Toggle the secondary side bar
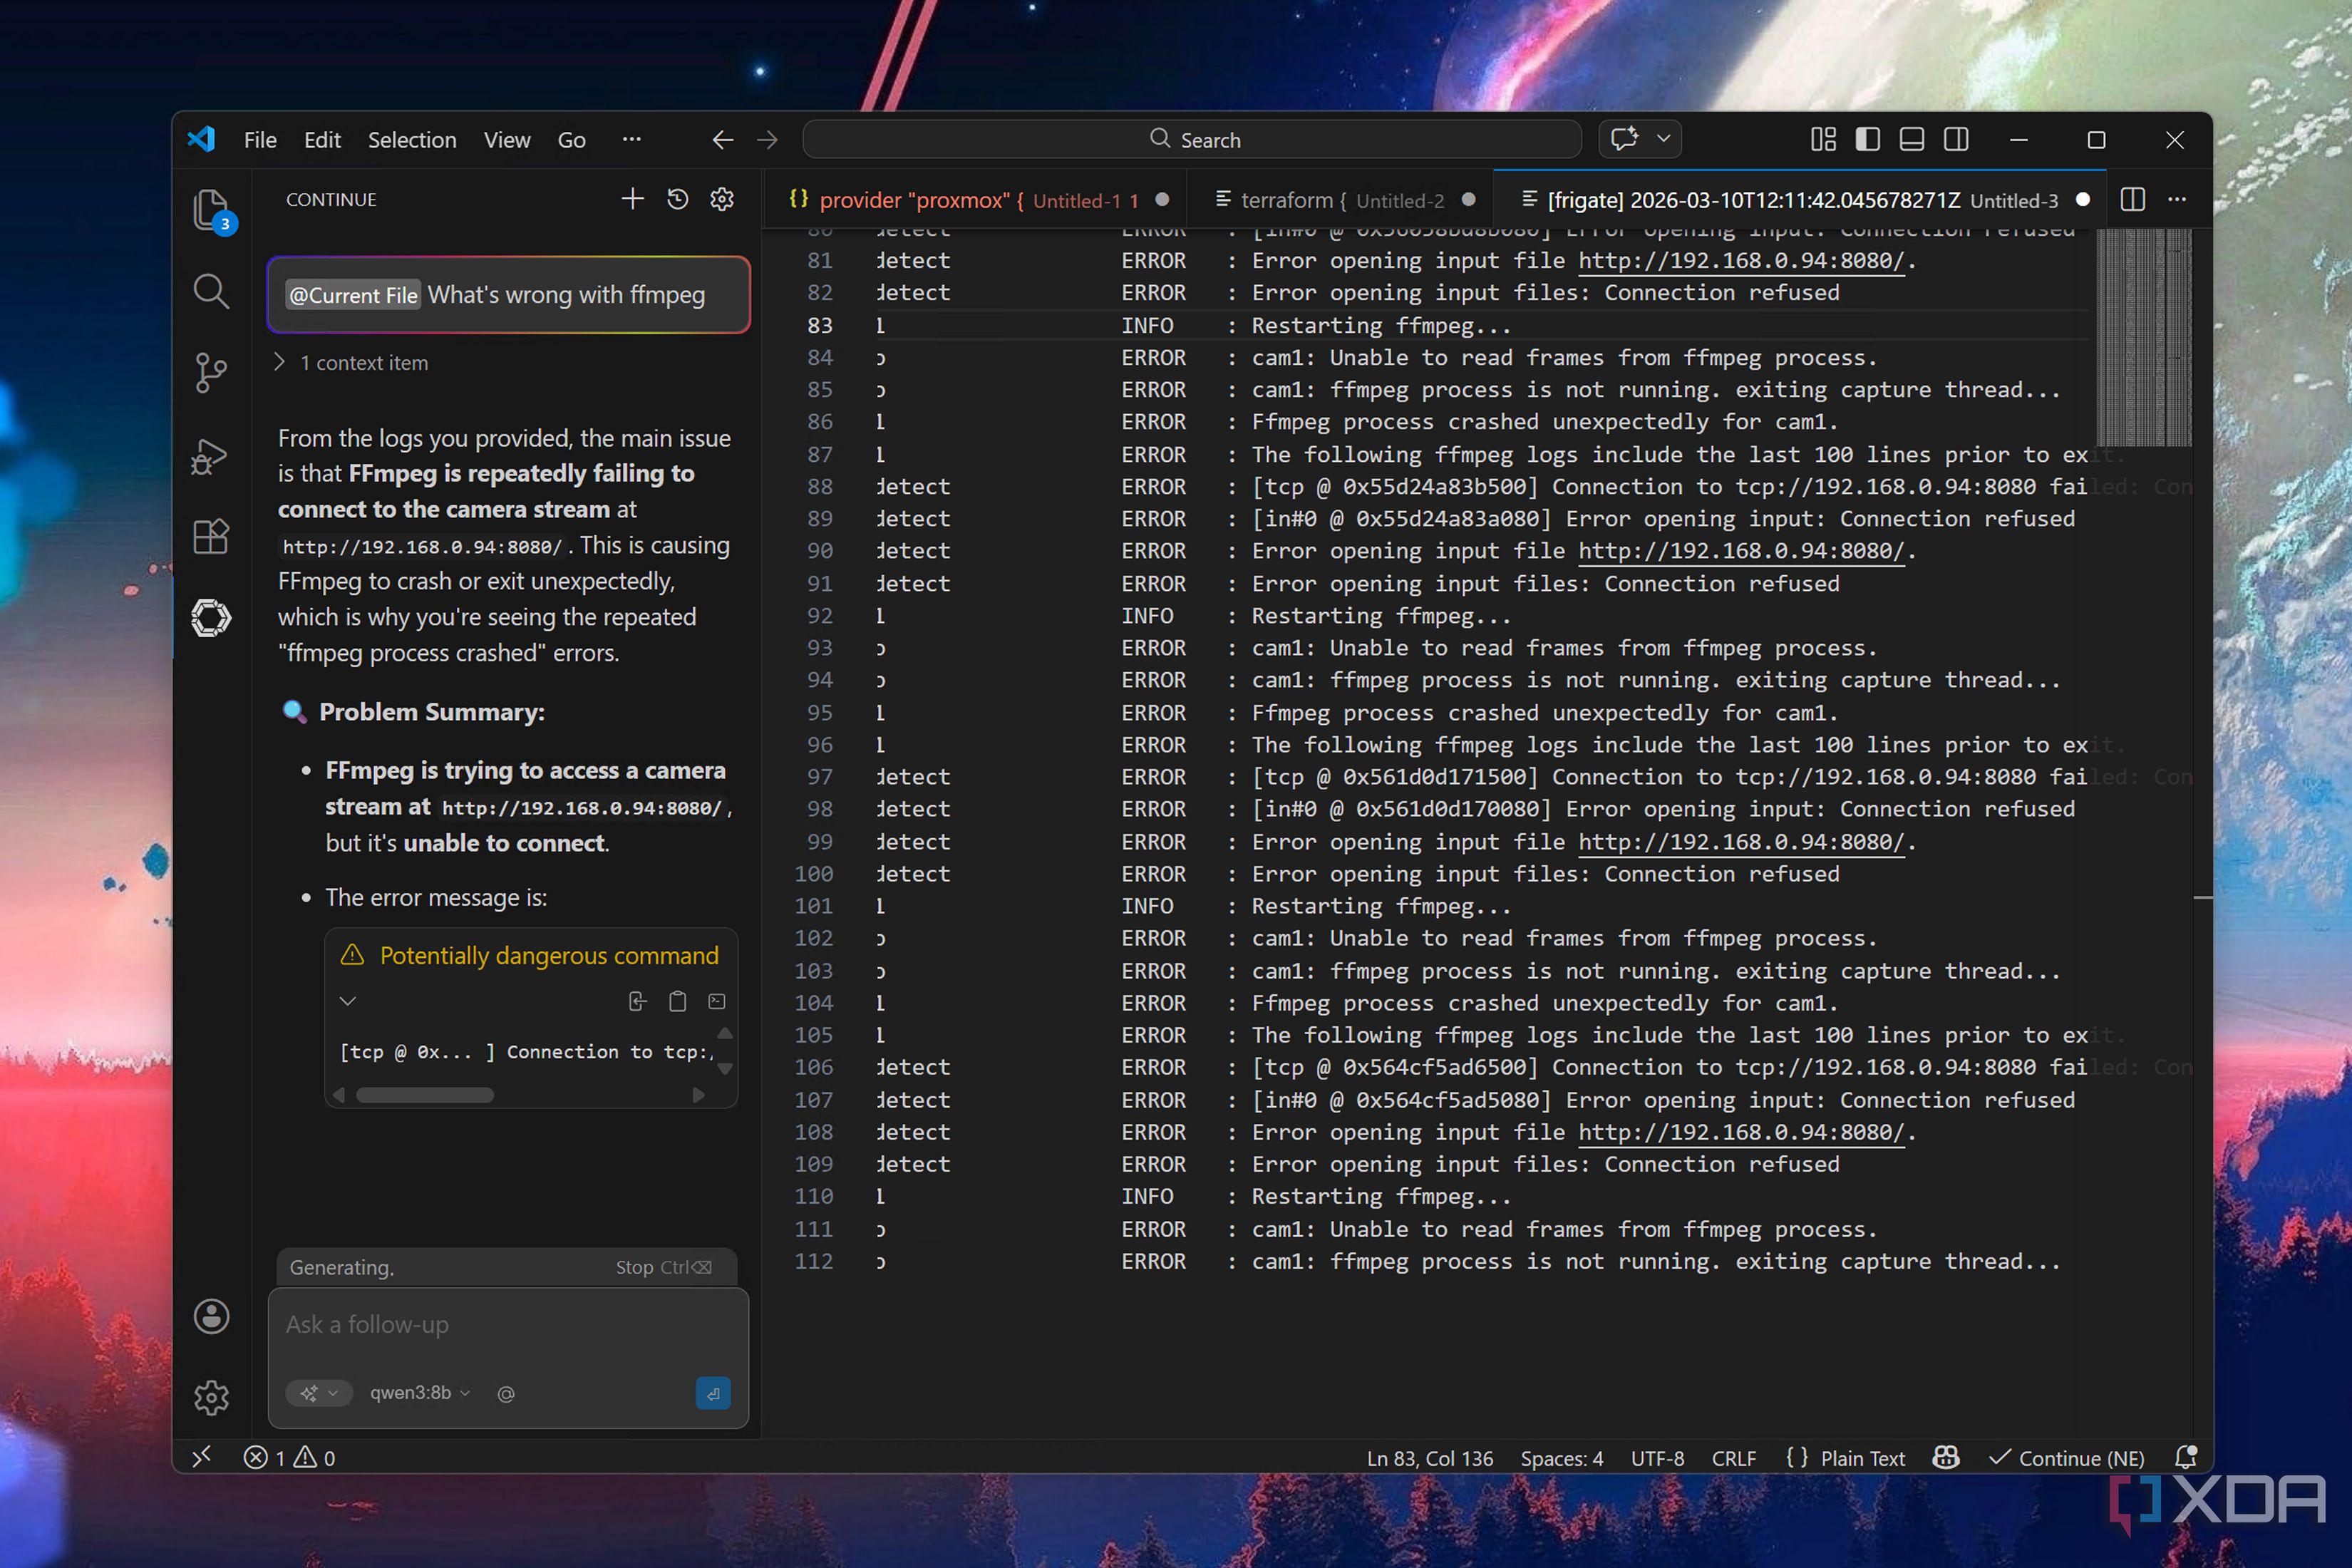The width and height of the screenshot is (2352, 1568). coord(1956,140)
